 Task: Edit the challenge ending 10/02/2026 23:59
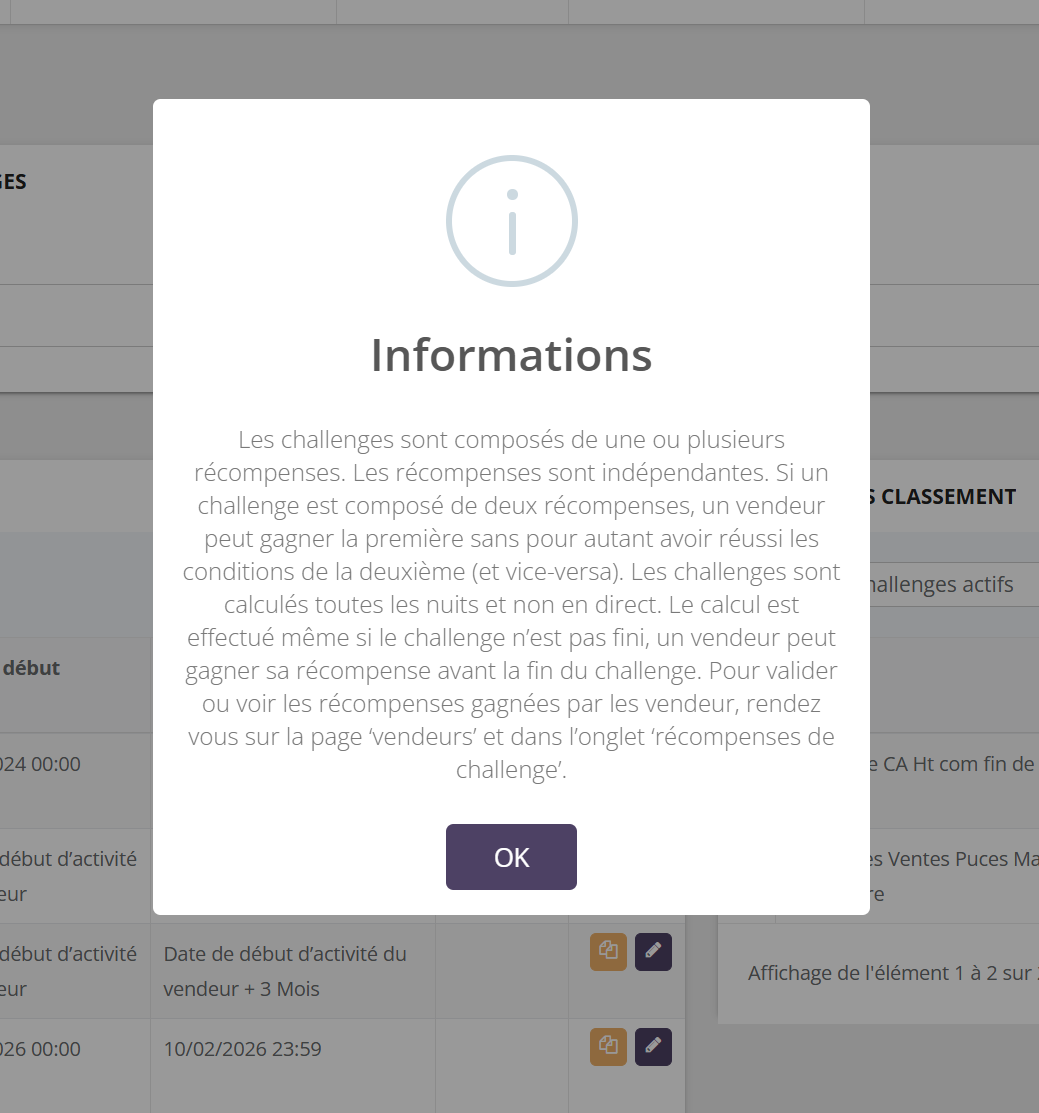653,1047
